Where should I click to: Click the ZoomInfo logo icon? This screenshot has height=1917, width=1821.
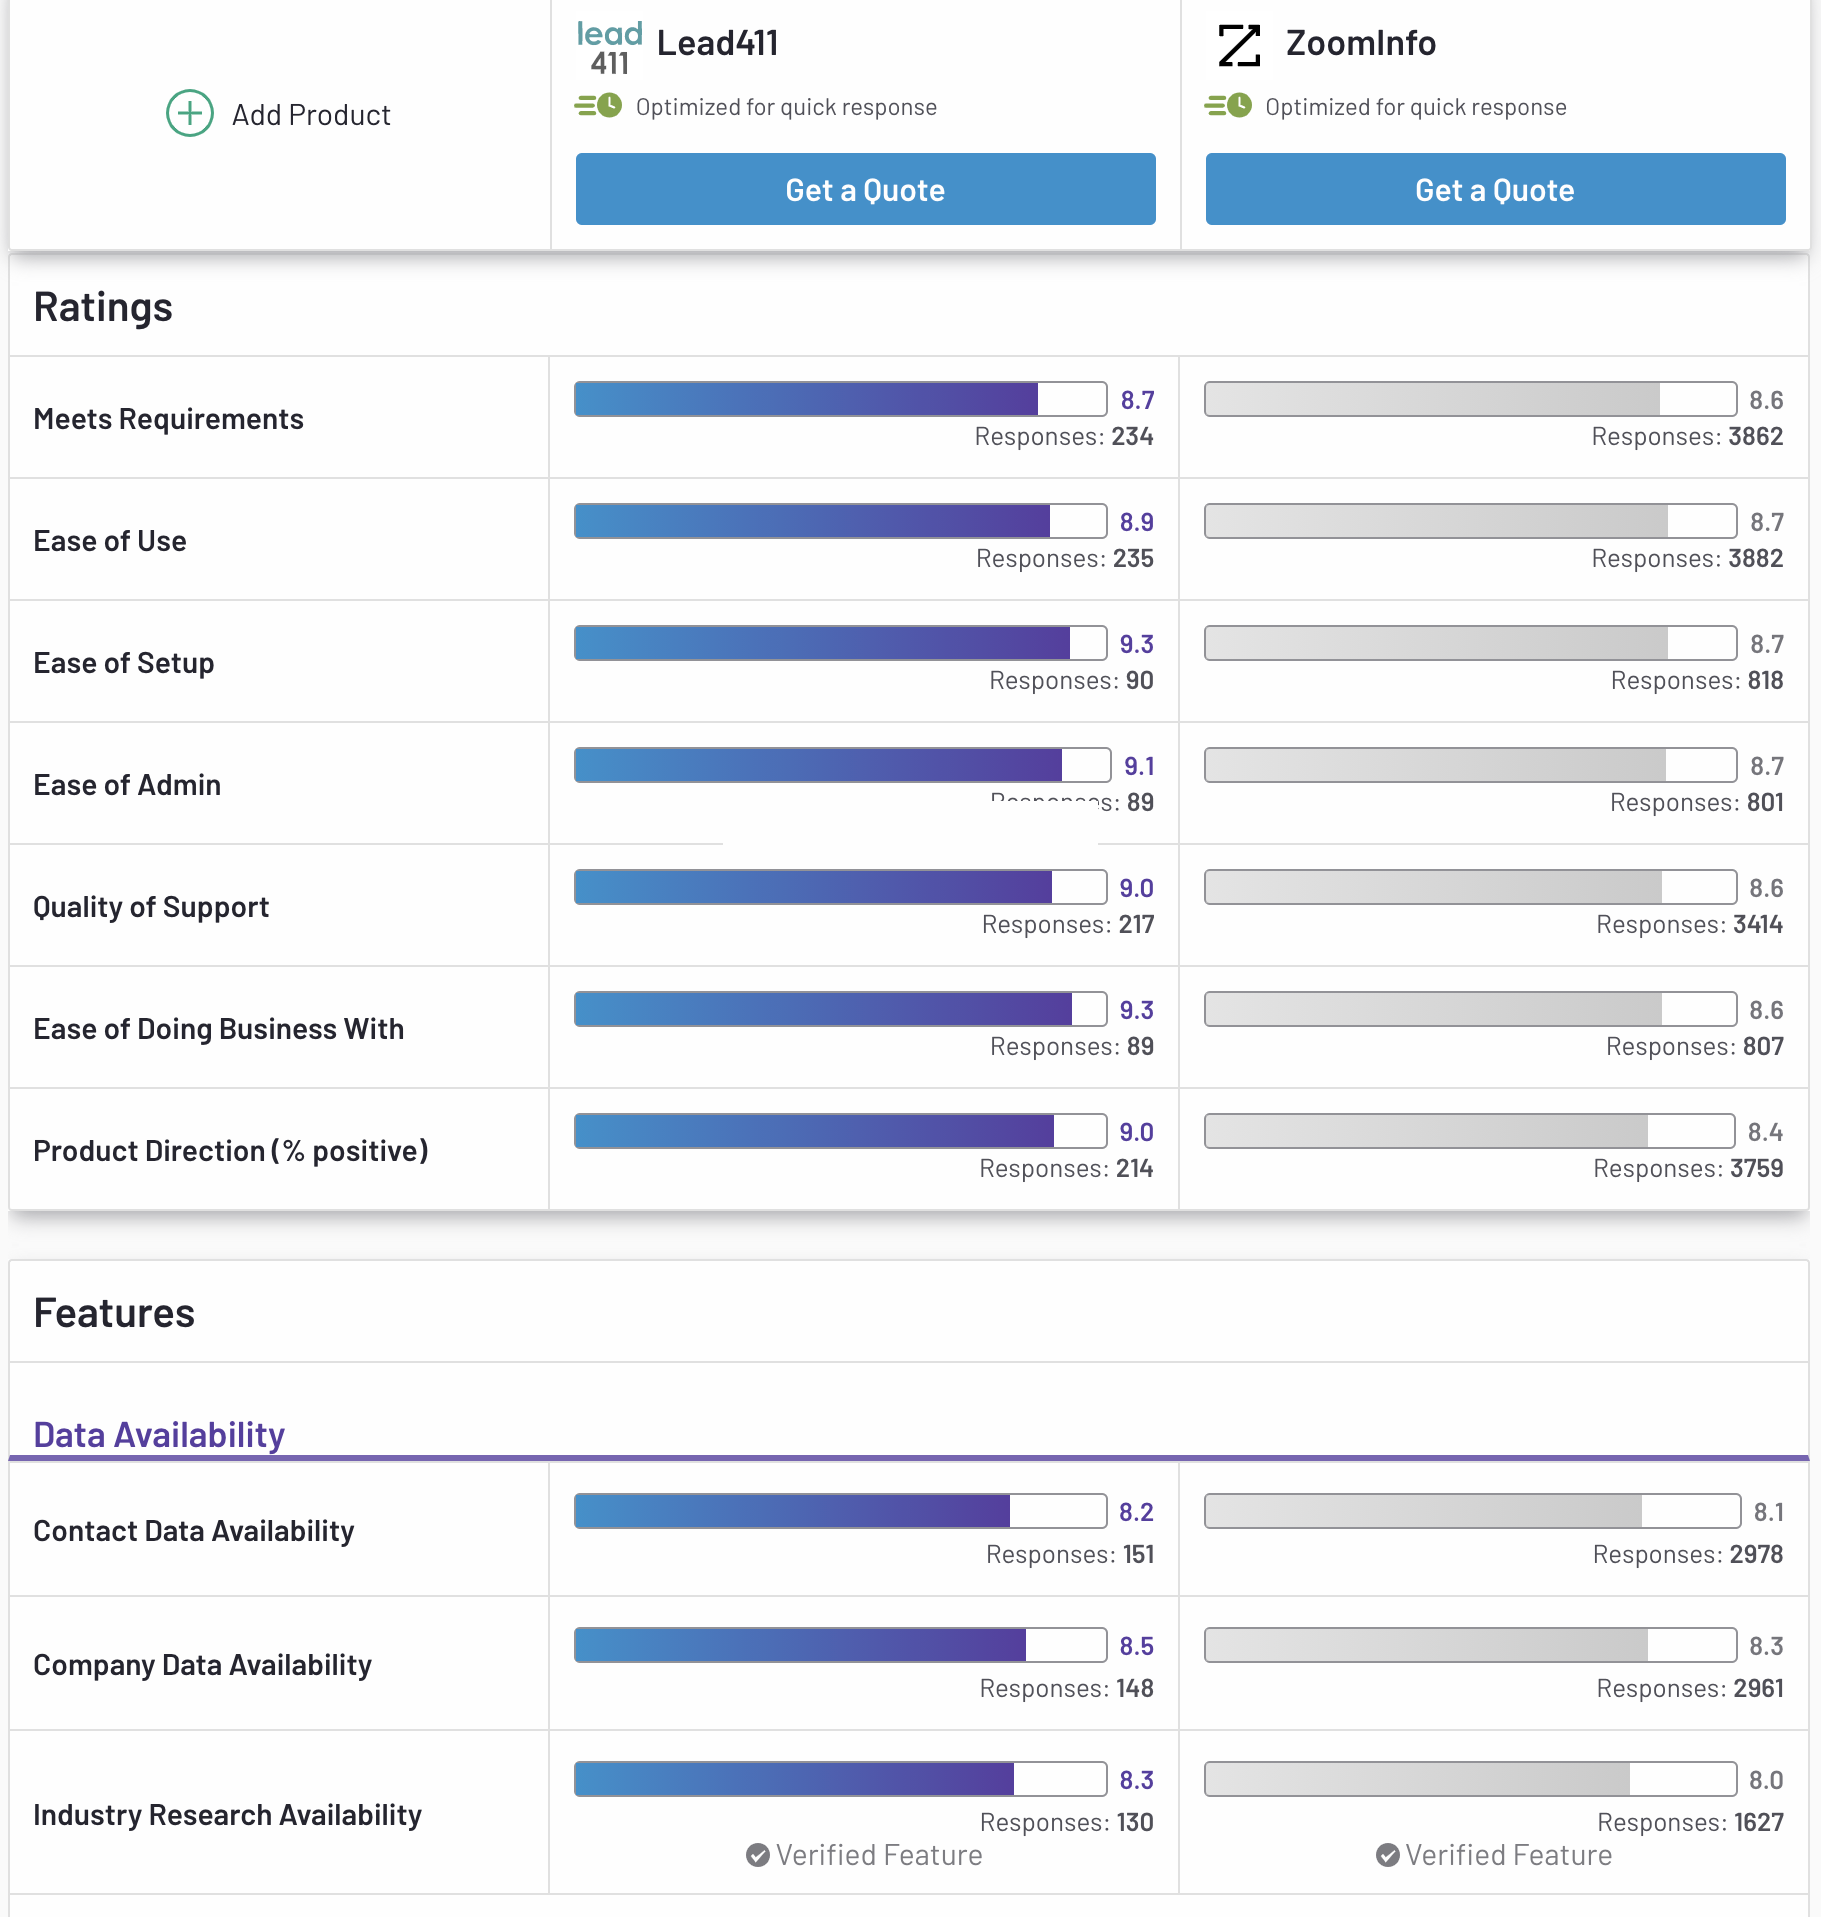[x=1239, y=45]
